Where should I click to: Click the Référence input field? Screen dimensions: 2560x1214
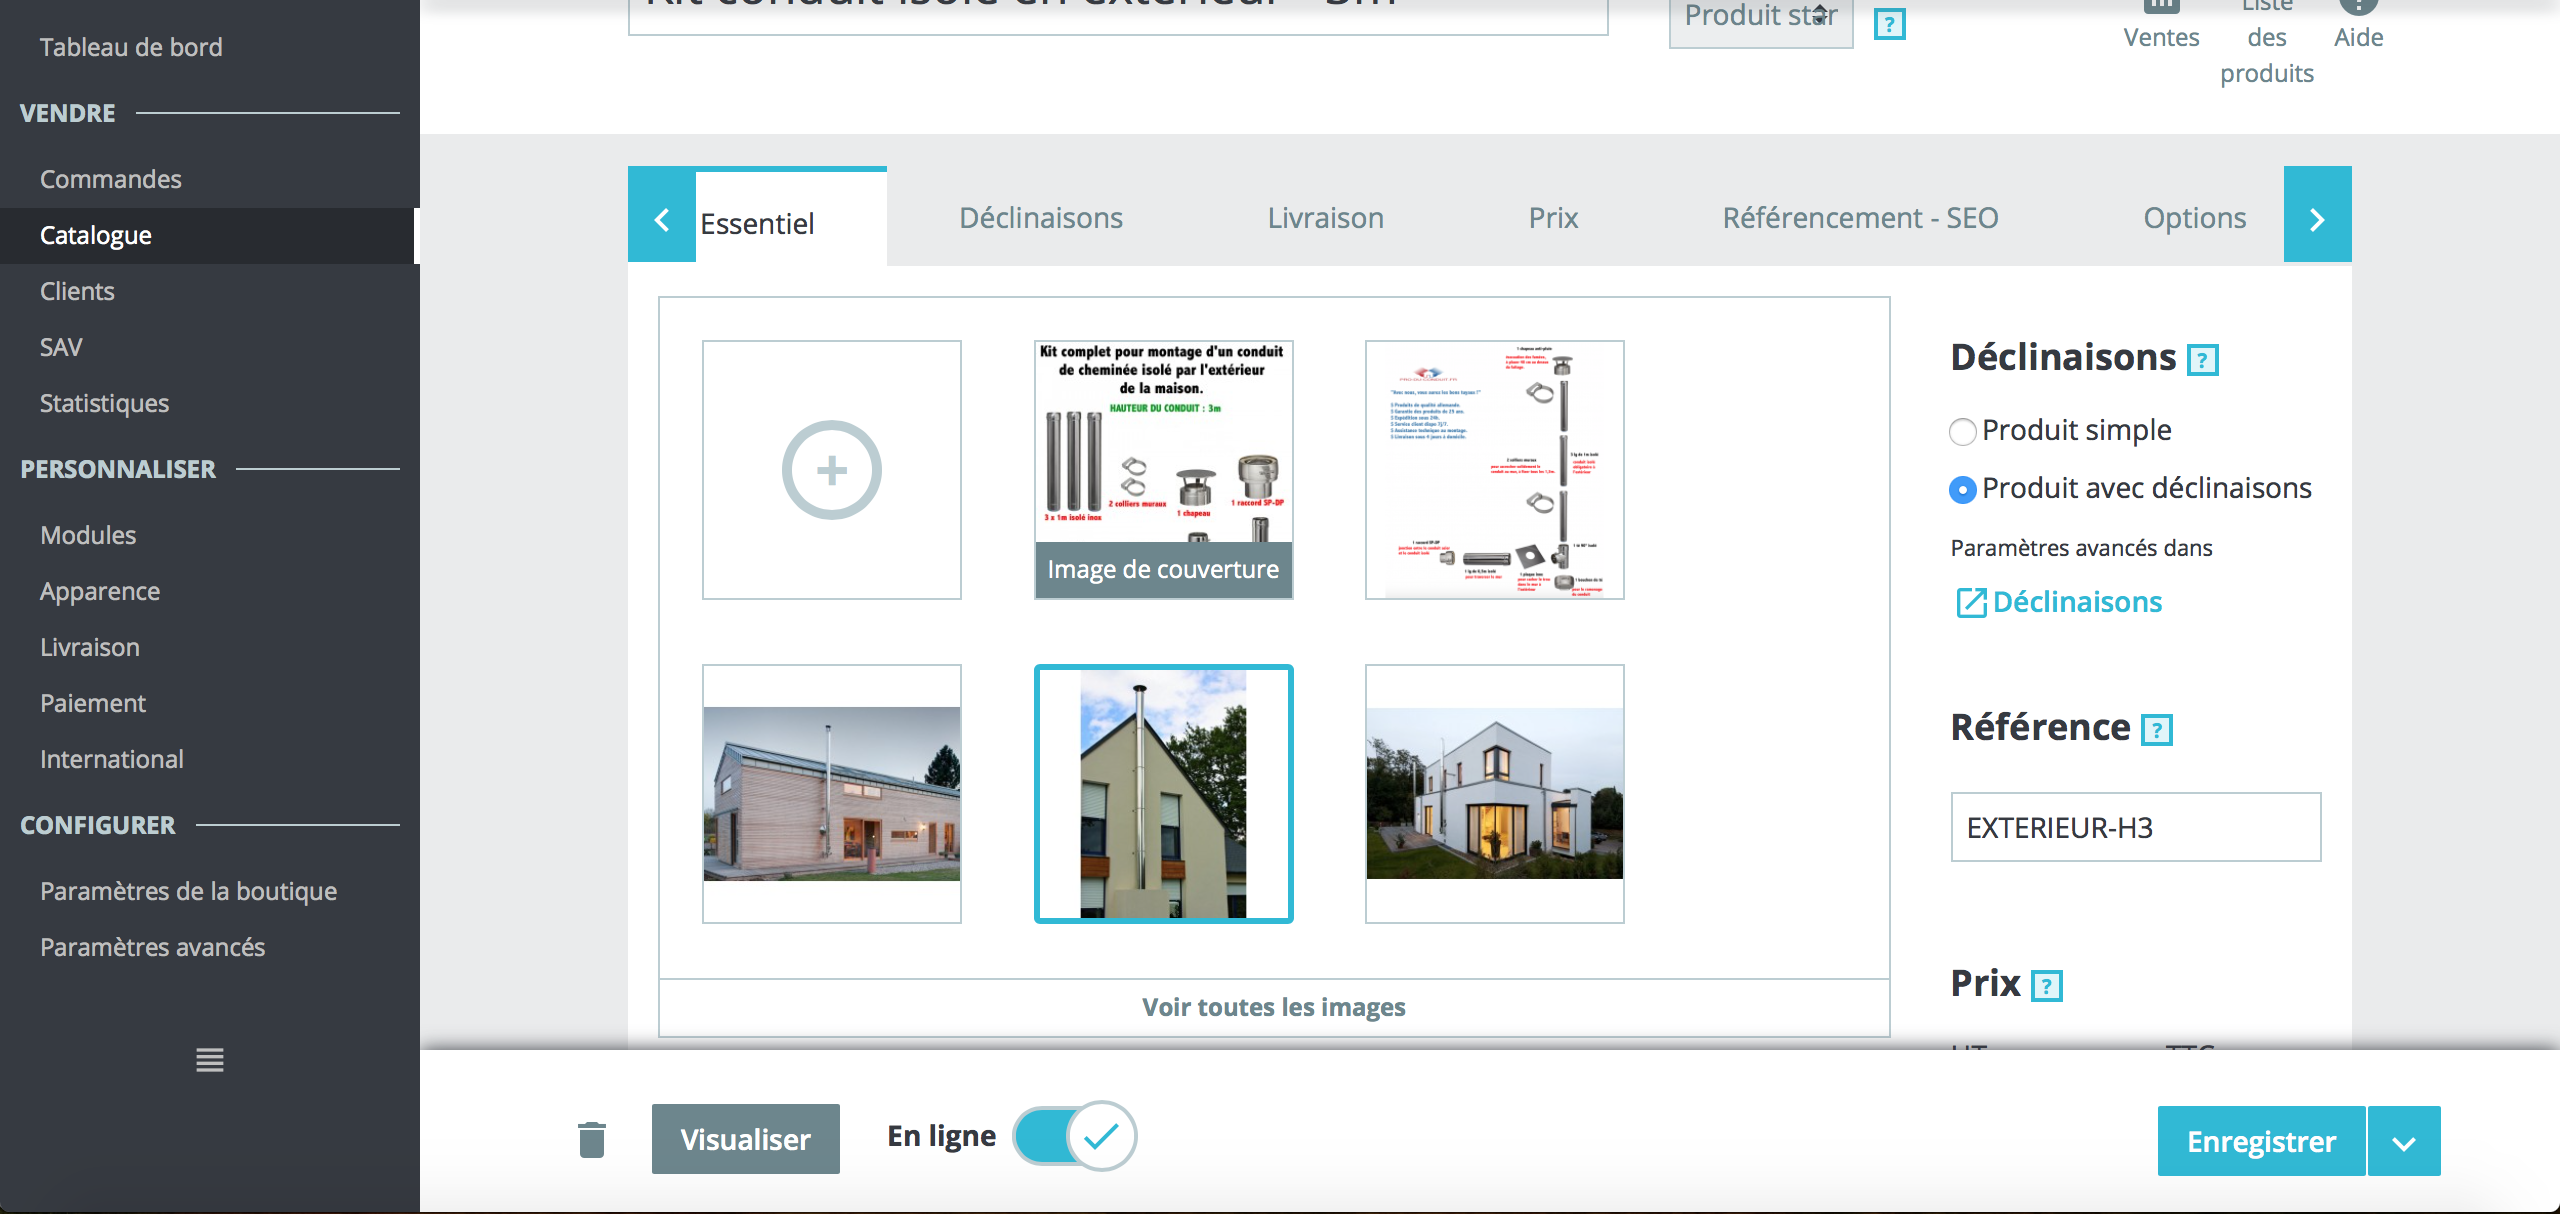(2136, 827)
